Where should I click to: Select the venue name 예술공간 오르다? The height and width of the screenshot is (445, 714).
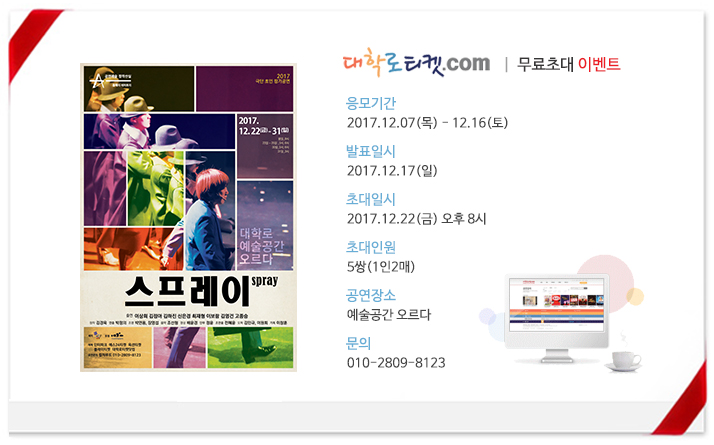click(388, 314)
